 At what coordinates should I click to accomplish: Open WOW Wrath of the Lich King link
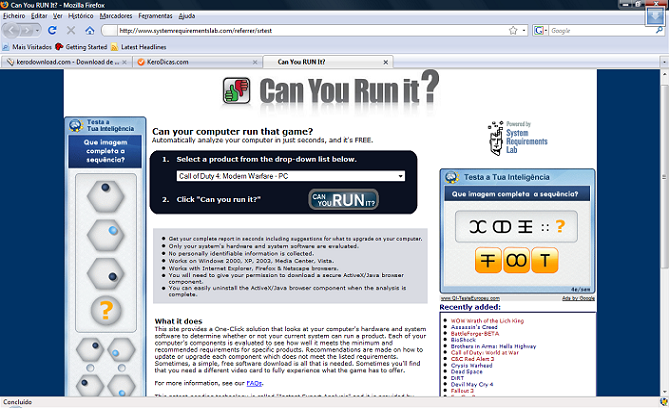coord(487,321)
